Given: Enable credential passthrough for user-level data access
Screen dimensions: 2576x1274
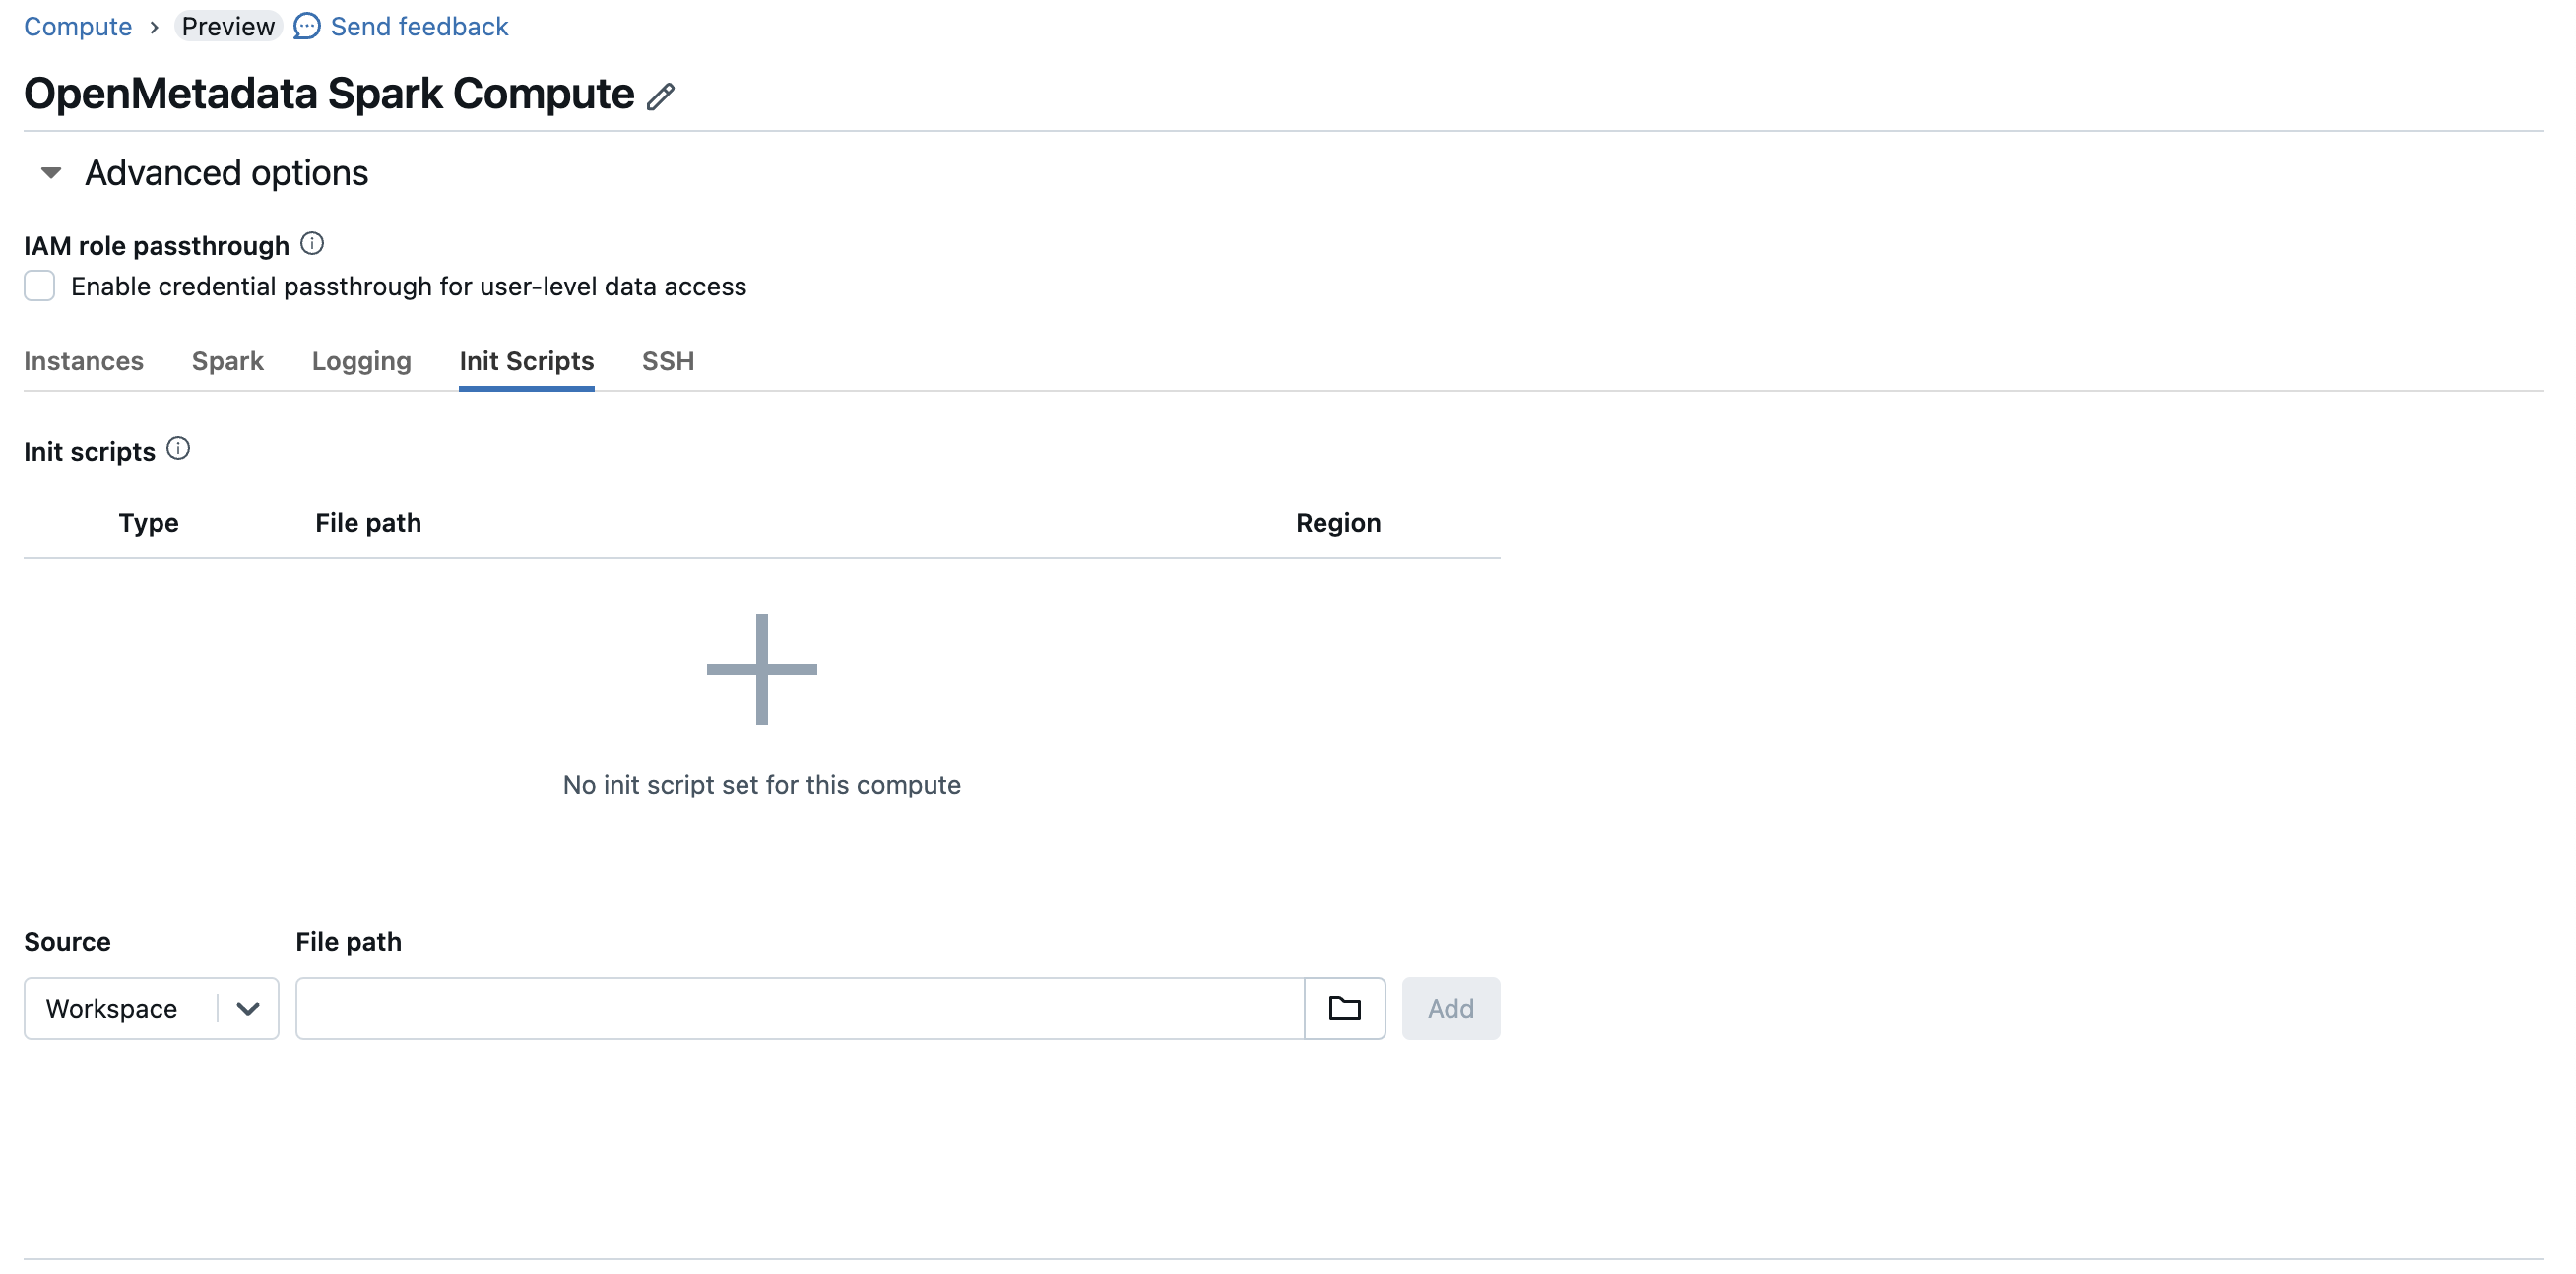Looking at the screenshot, I should 39,286.
